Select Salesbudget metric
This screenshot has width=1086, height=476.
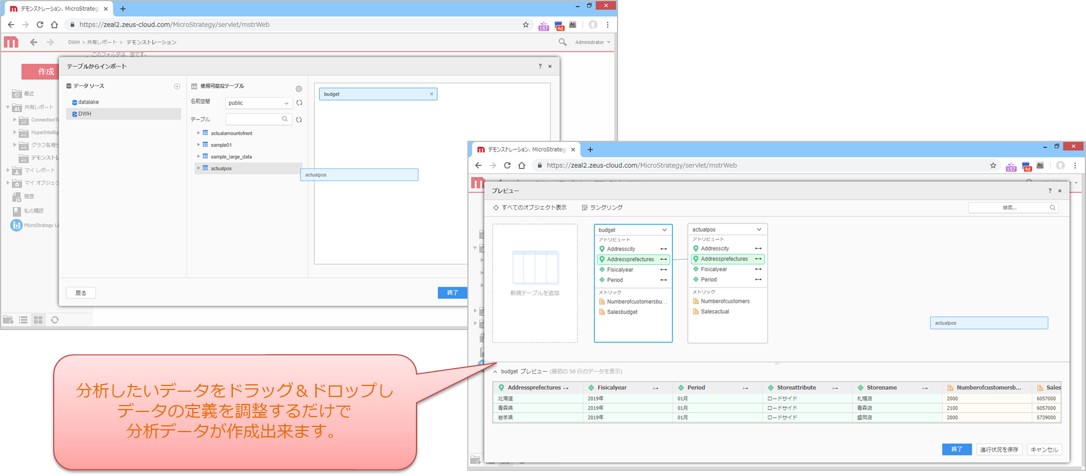pyautogui.click(x=622, y=312)
